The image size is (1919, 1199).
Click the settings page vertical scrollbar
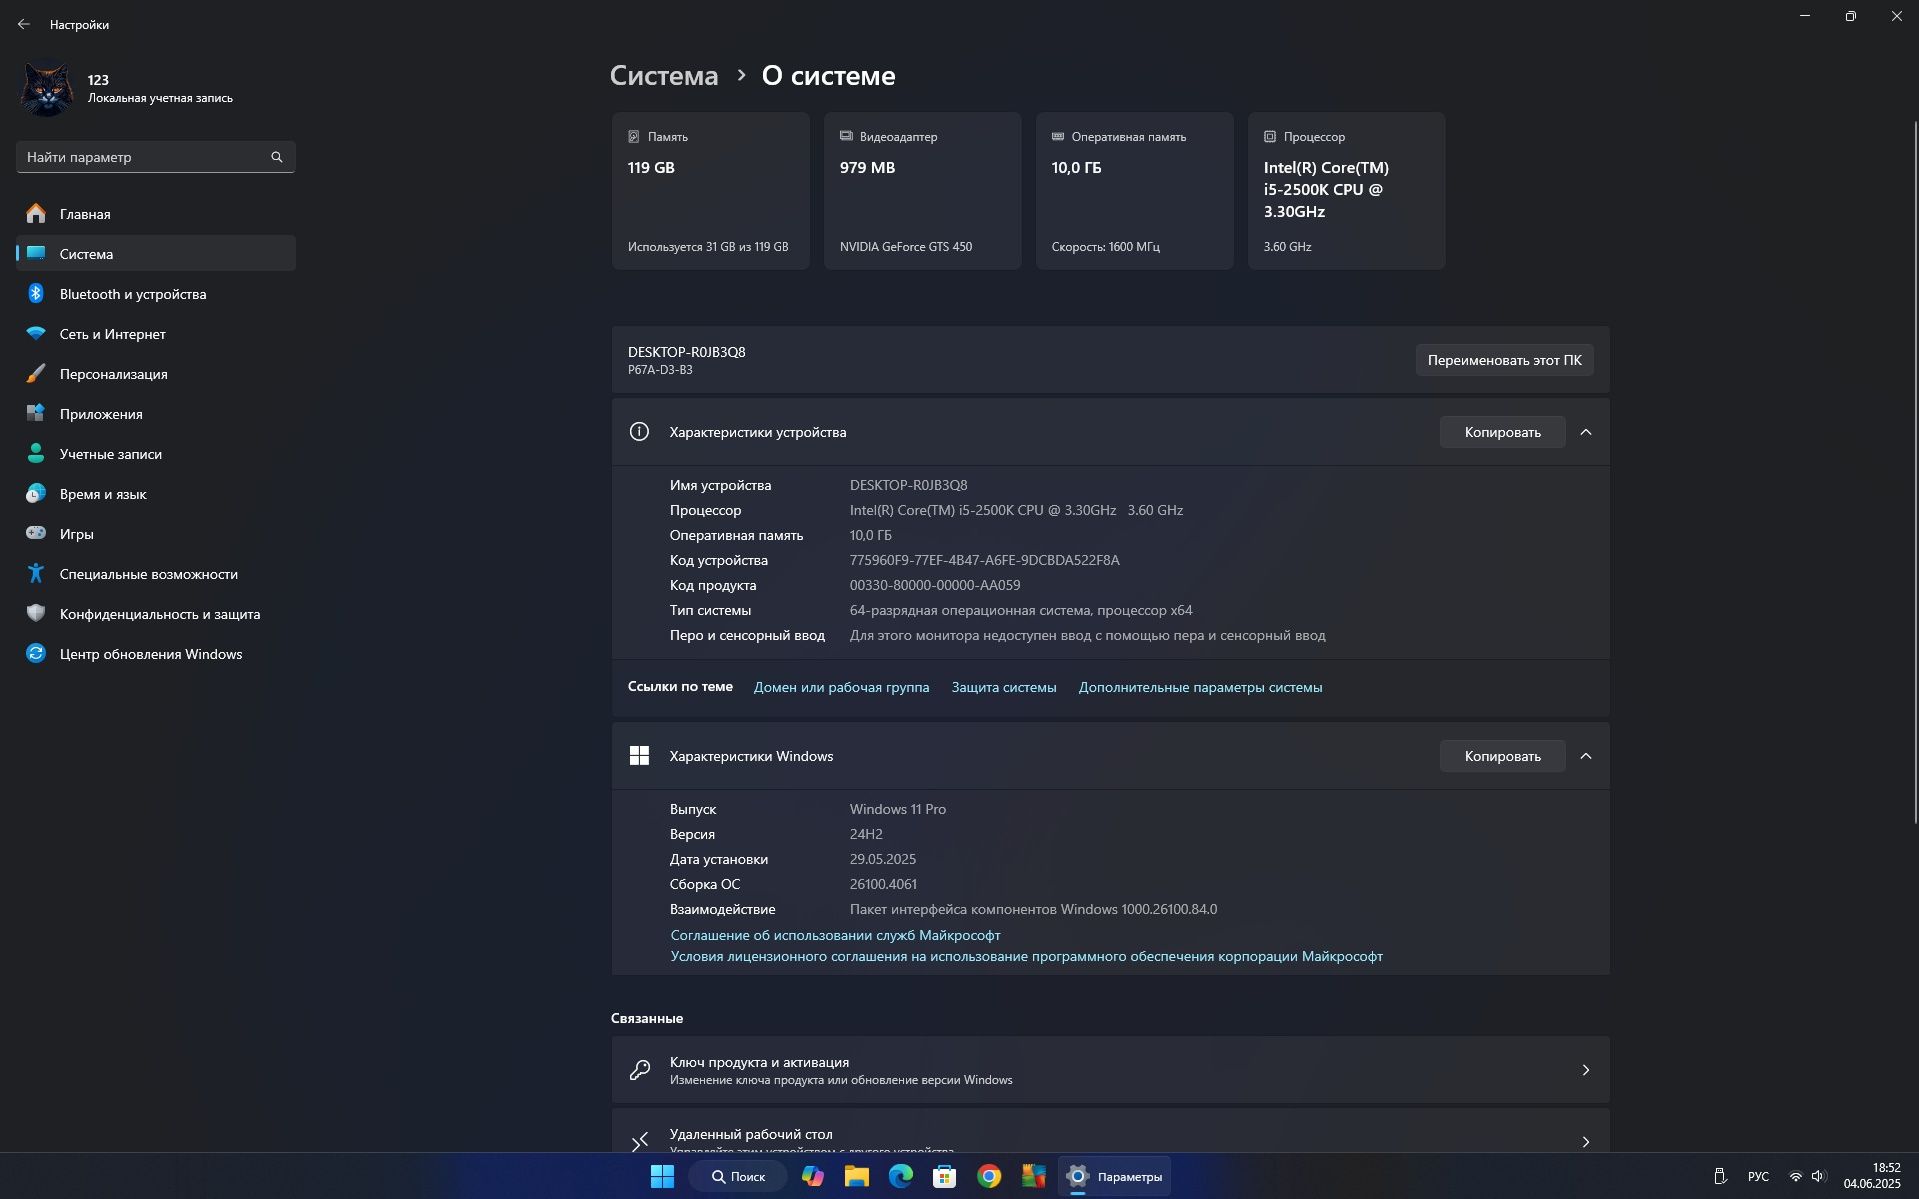point(1914,470)
